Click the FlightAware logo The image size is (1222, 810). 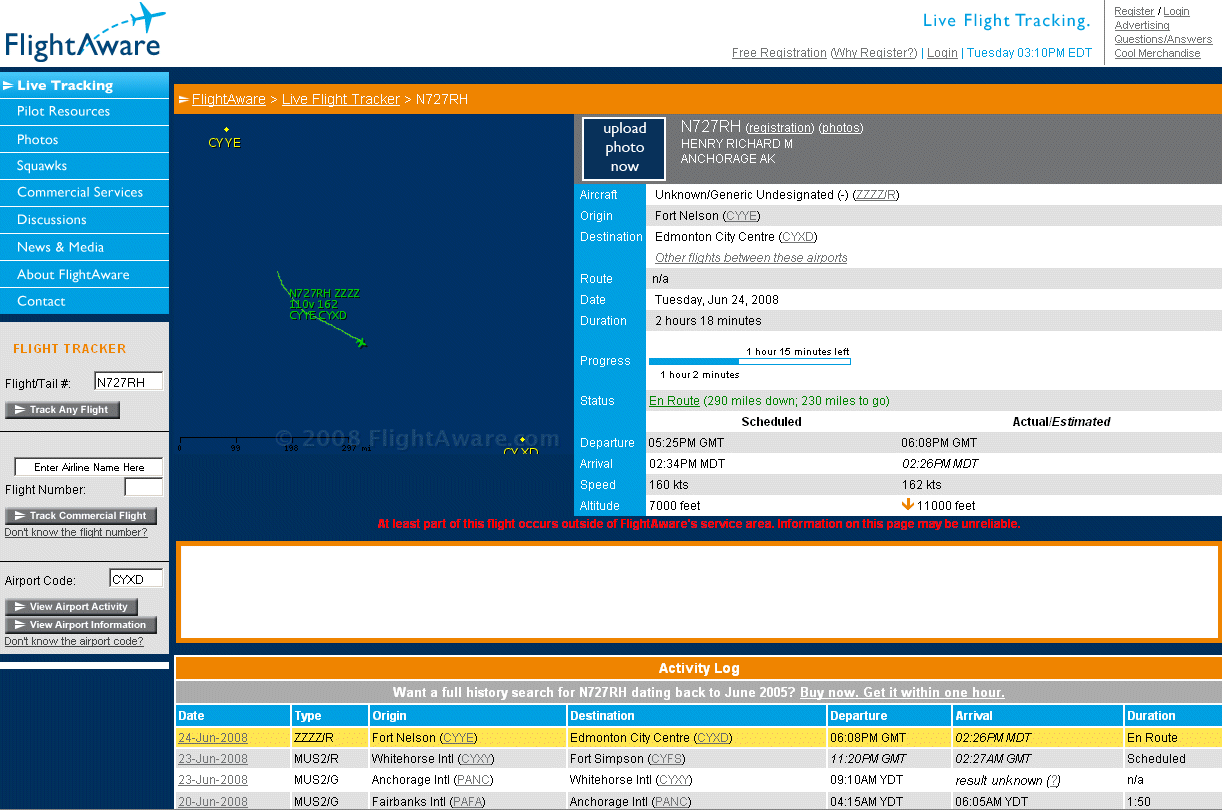[85, 33]
